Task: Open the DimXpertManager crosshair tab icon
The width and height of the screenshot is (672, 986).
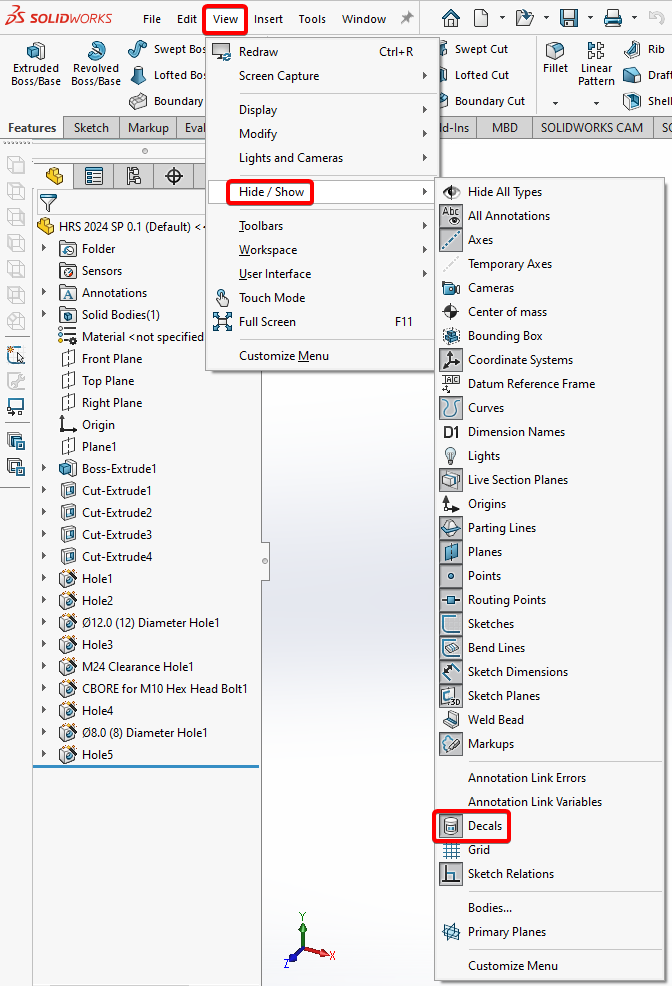Action: 174,176
